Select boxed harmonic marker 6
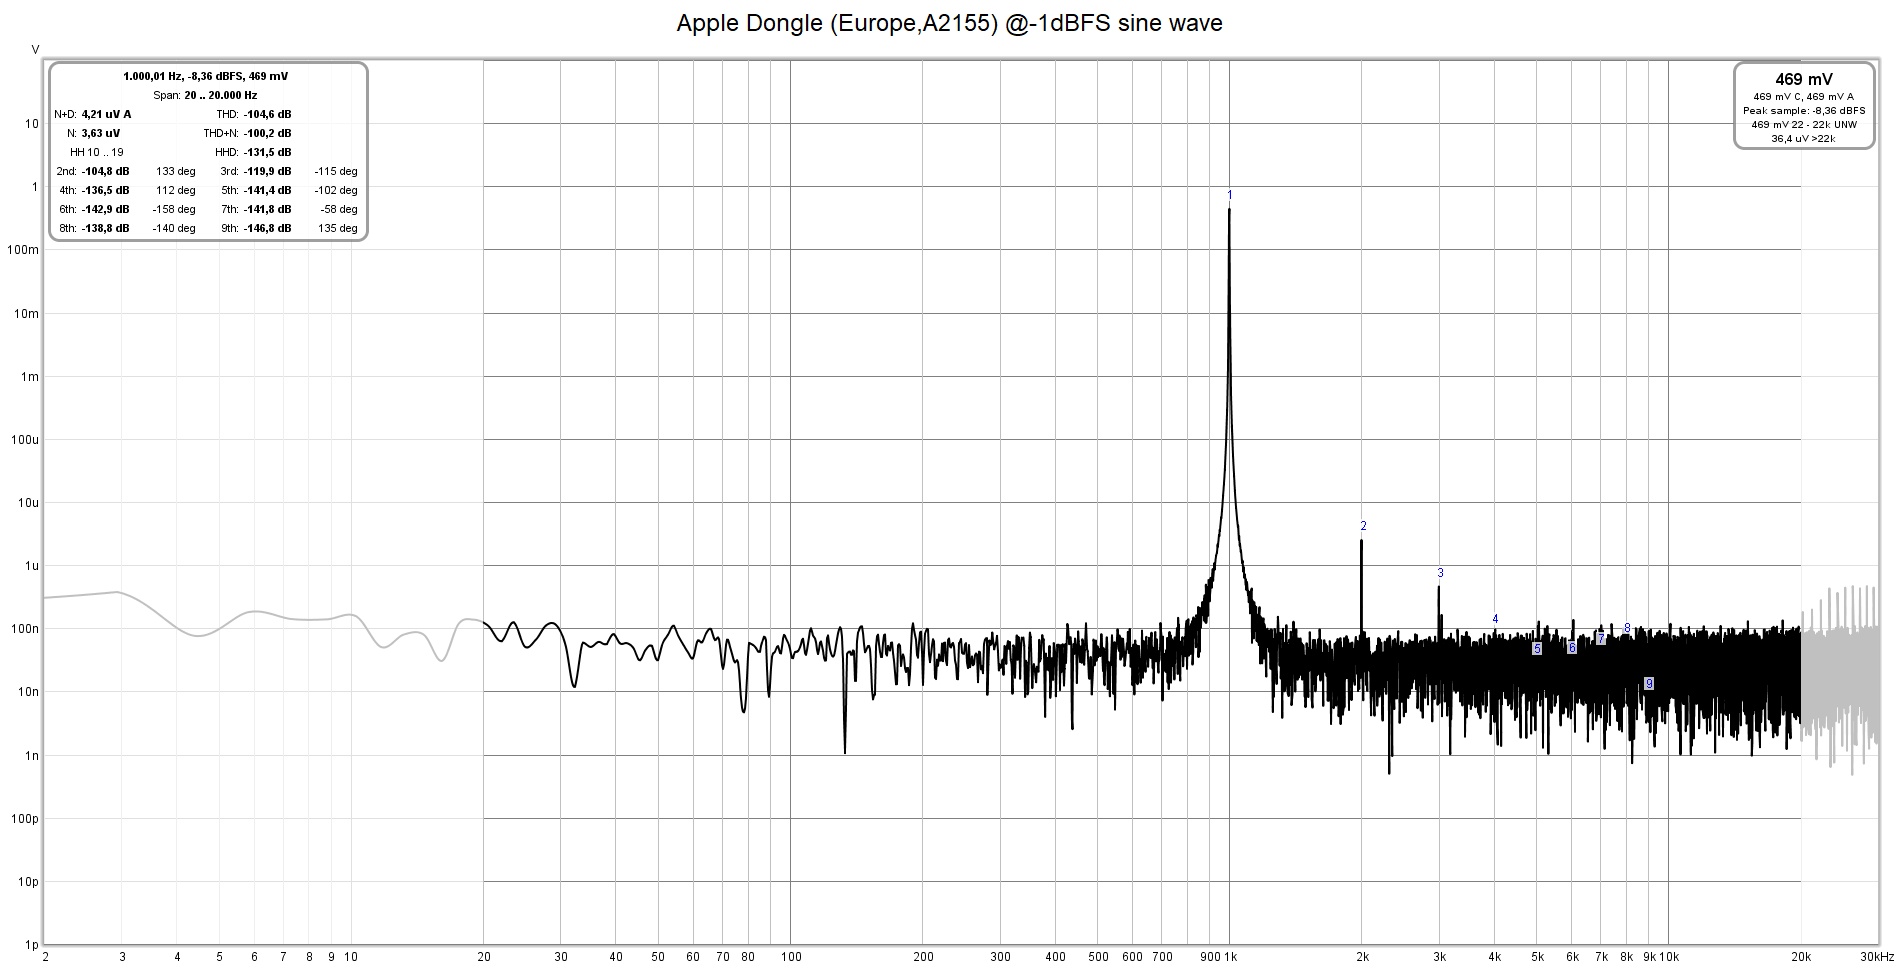The width and height of the screenshot is (1900, 969). pyautogui.click(x=1572, y=648)
